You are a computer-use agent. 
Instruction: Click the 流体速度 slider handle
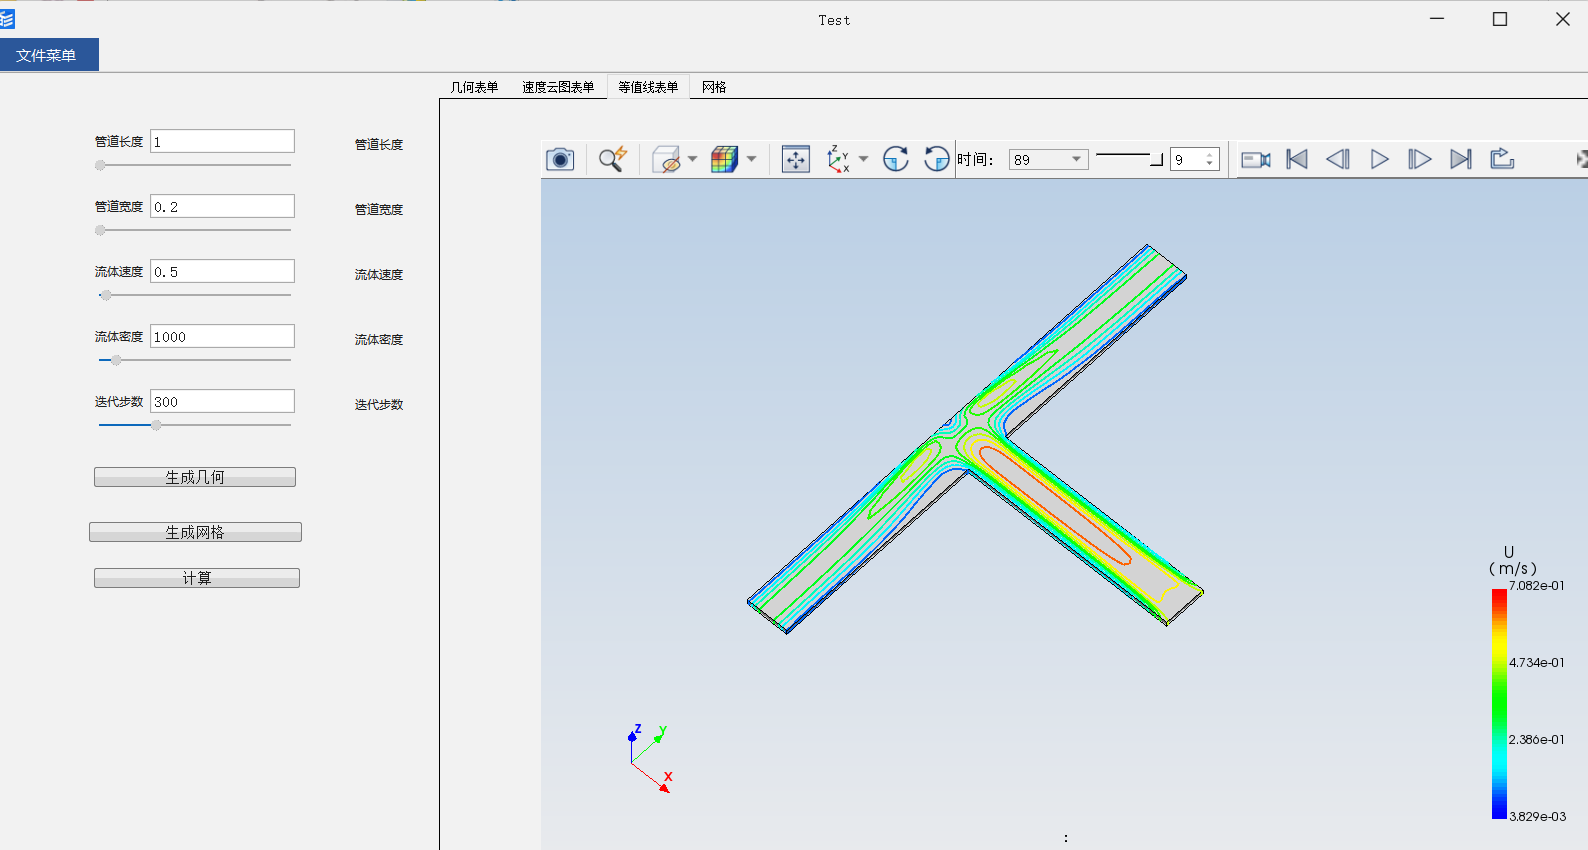tap(106, 295)
